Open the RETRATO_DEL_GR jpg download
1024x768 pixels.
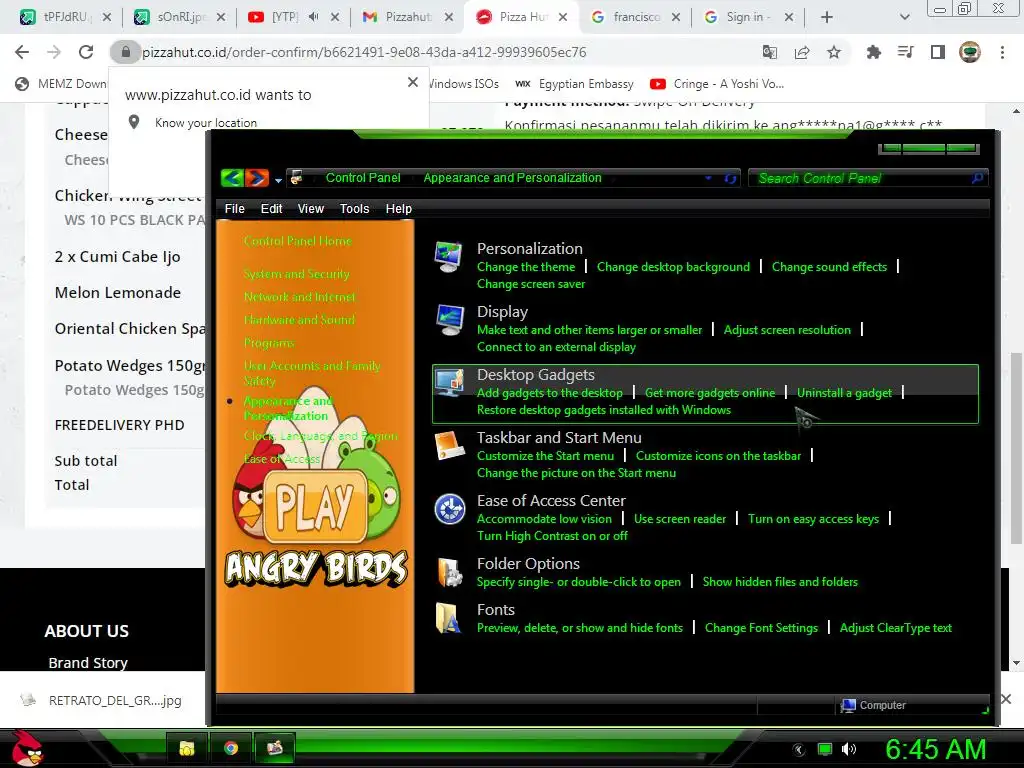click(101, 700)
